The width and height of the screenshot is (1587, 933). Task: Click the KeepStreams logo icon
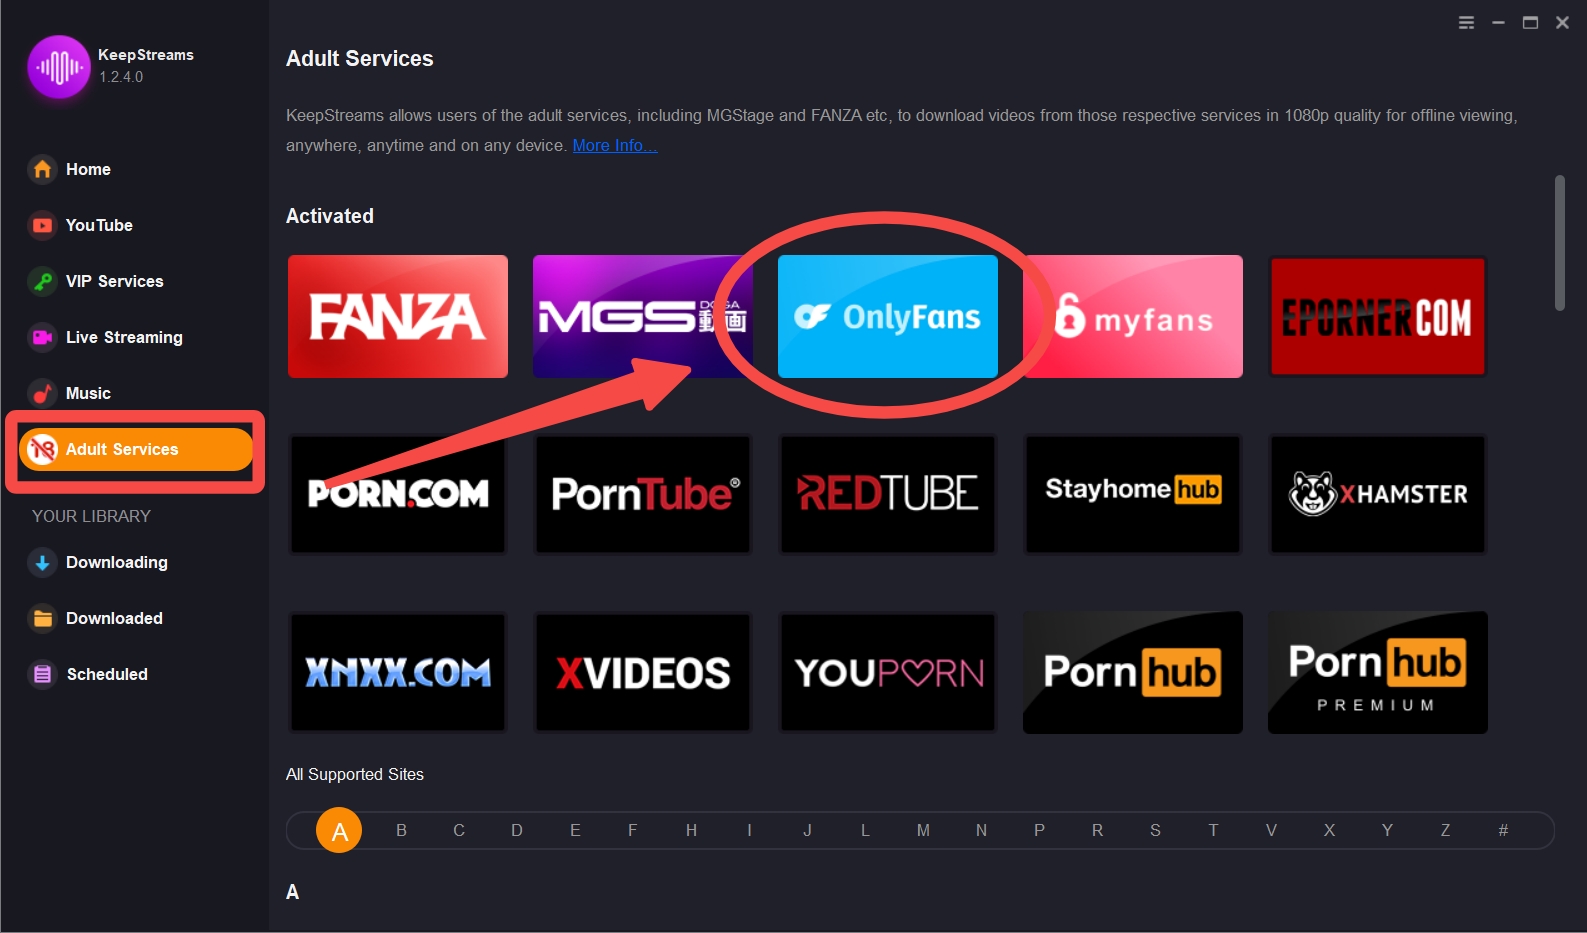point(58,67)
